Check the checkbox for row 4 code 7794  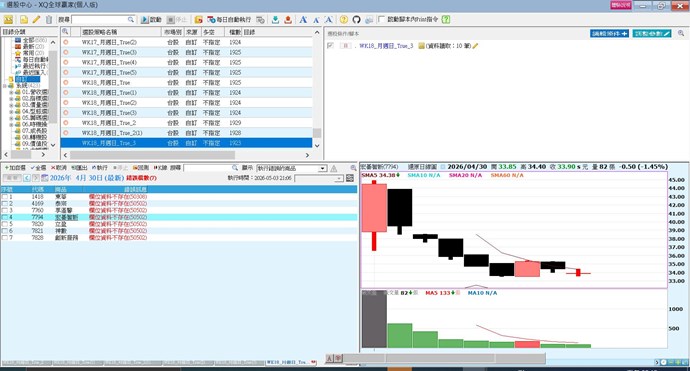tap(5, 217)
